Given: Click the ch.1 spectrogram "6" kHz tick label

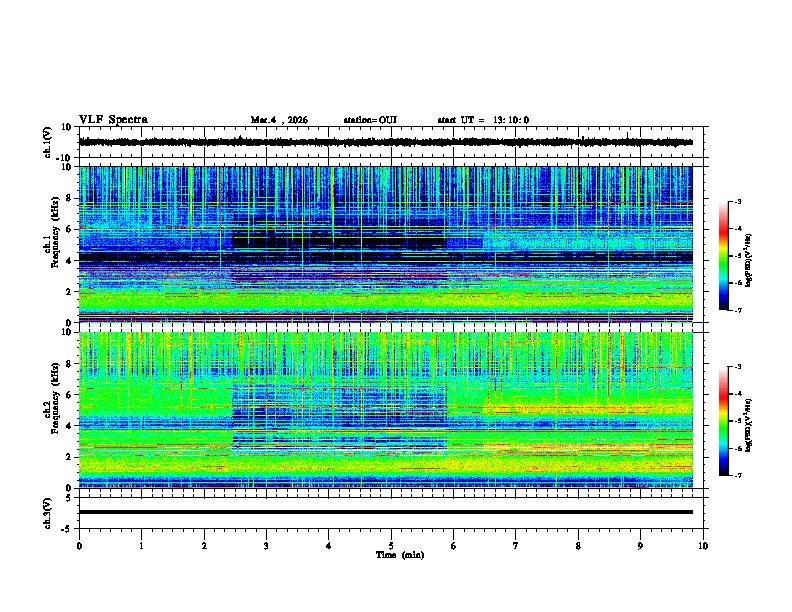Looking at the screenshot, I should coord(69,229).
